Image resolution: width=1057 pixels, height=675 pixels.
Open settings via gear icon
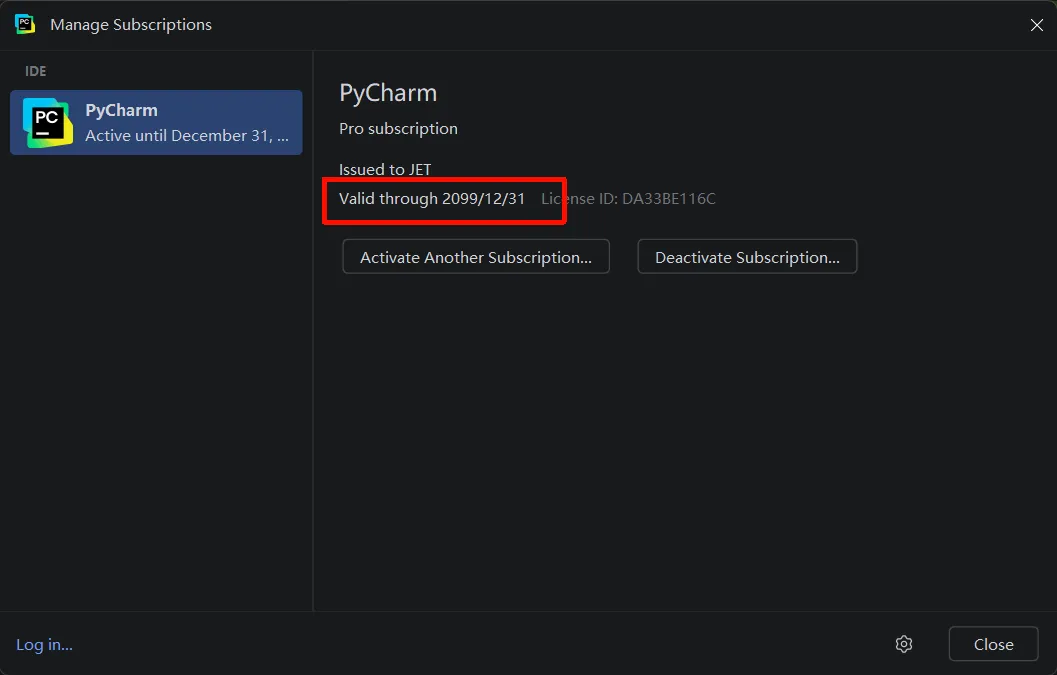pyautogui.click(x=903, y=644)
